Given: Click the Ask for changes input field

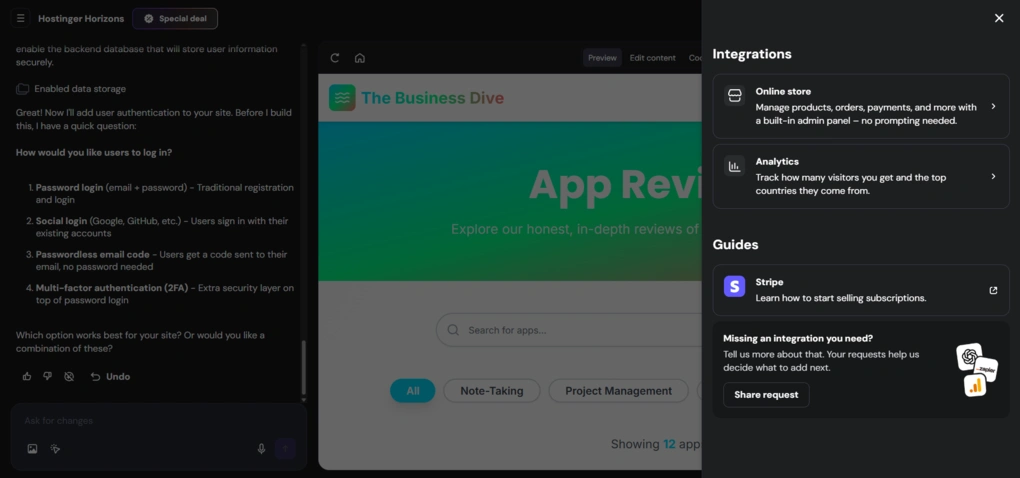Looking at the screenshot, I should (x=150, y=421).
